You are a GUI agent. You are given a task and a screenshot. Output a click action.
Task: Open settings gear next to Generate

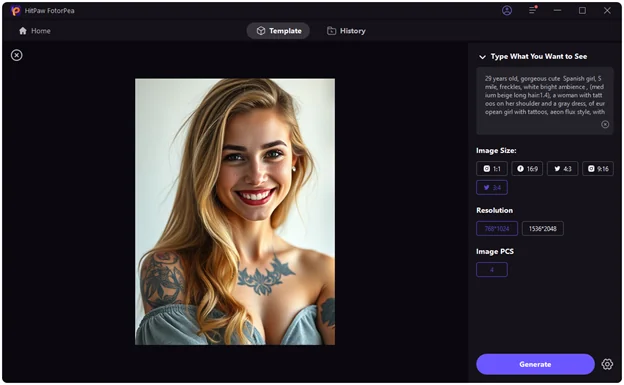coord(607,364)
